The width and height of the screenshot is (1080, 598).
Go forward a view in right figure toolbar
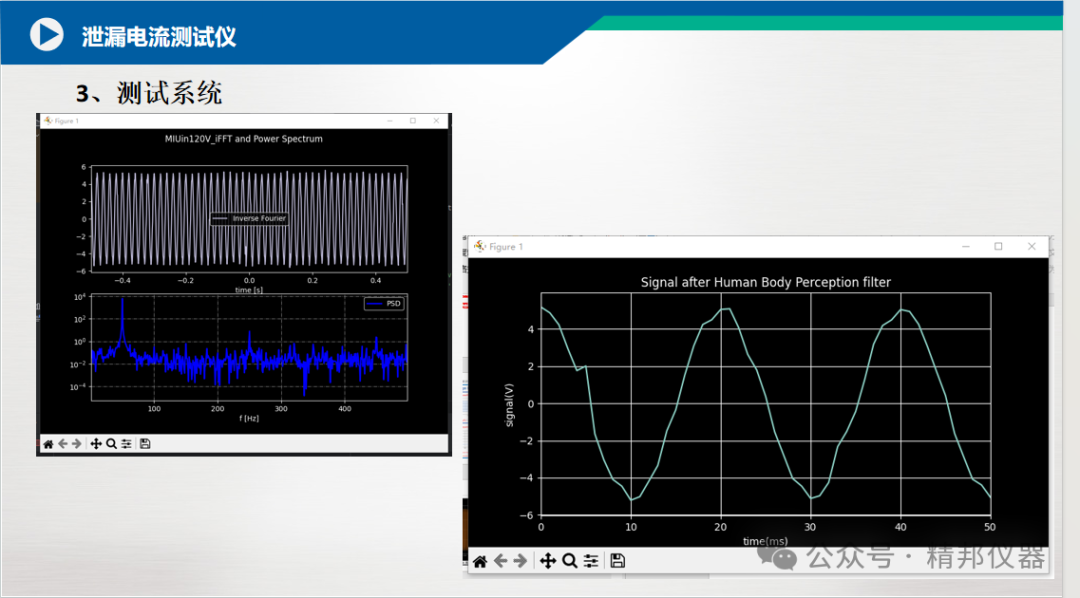click(x=521, y=561)
